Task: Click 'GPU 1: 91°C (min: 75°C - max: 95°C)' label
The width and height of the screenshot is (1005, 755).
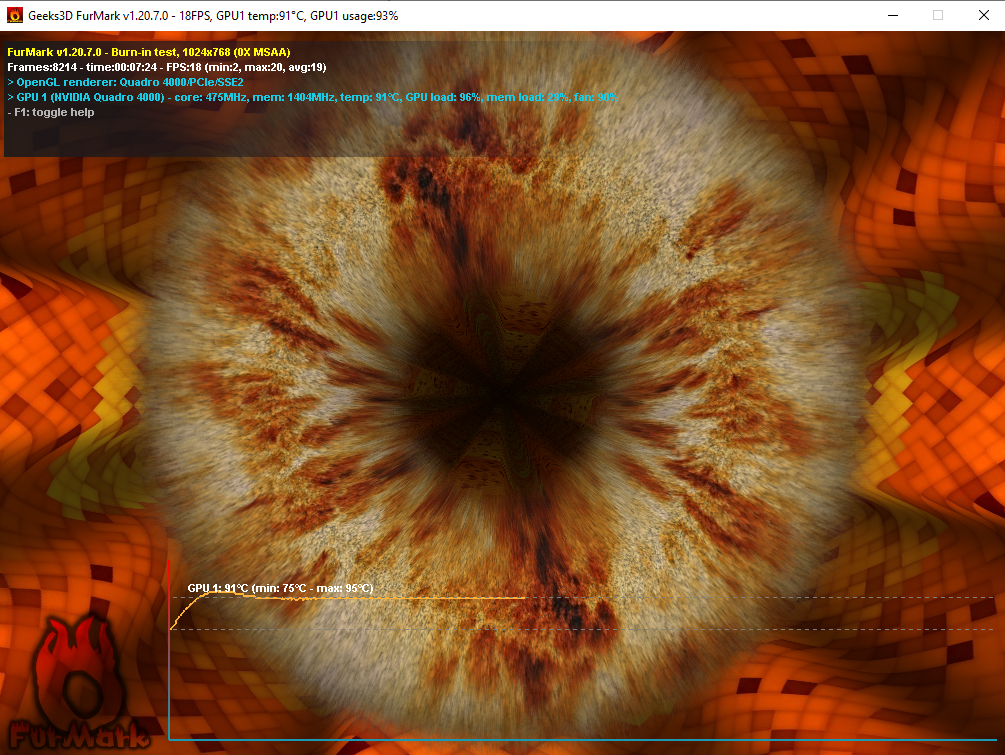Action: [280, 588]
